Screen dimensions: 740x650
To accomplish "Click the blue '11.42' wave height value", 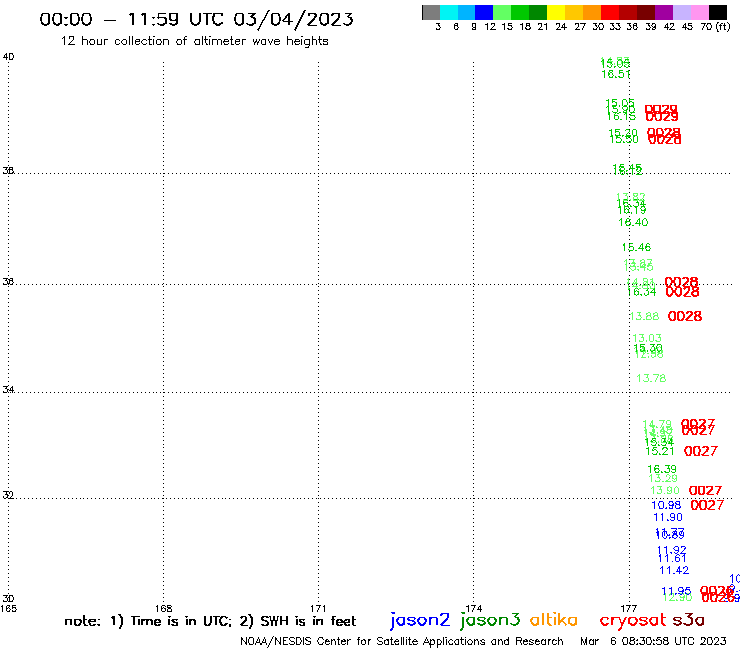I will 674,570.
